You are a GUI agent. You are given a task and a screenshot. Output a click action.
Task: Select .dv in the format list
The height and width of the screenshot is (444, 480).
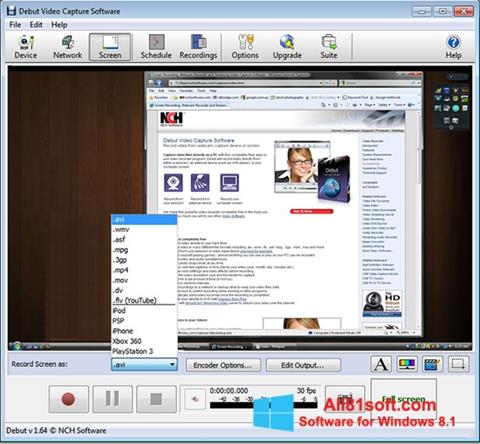click(144, 290)
